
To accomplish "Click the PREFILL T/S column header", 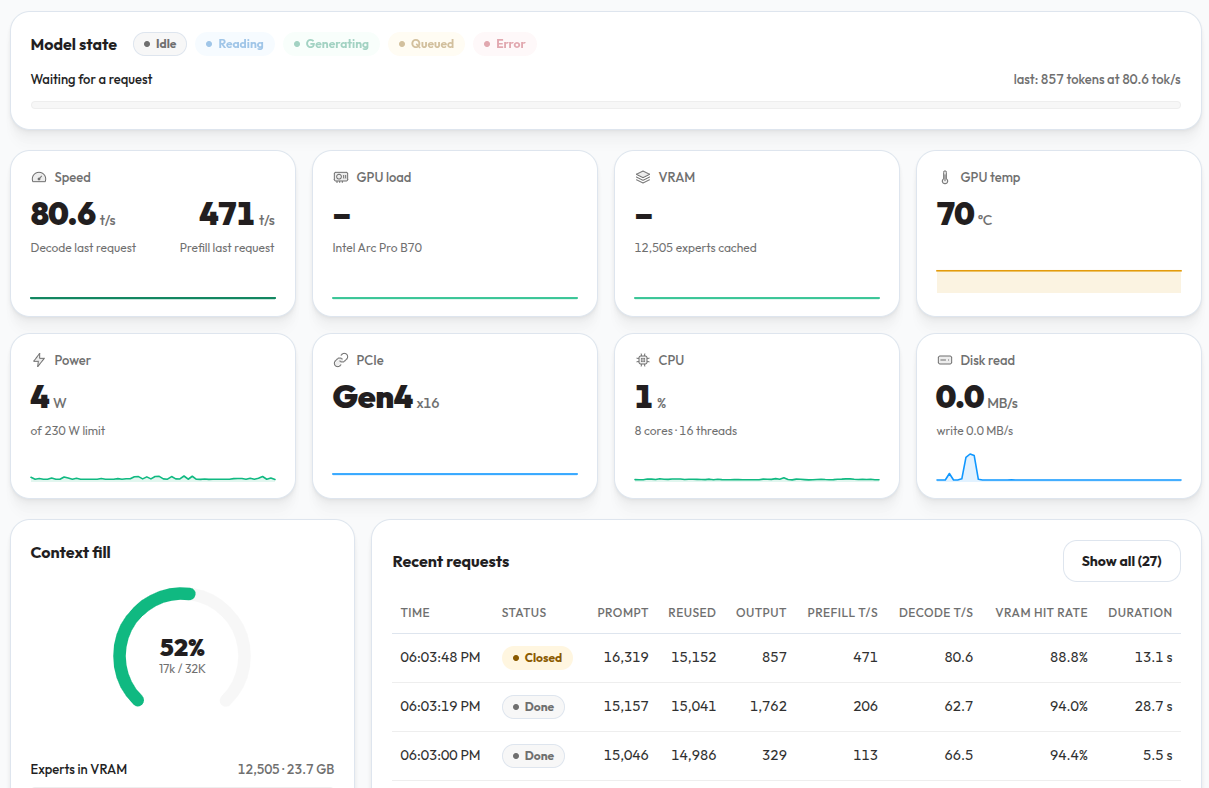I will [x=843, y=613].
